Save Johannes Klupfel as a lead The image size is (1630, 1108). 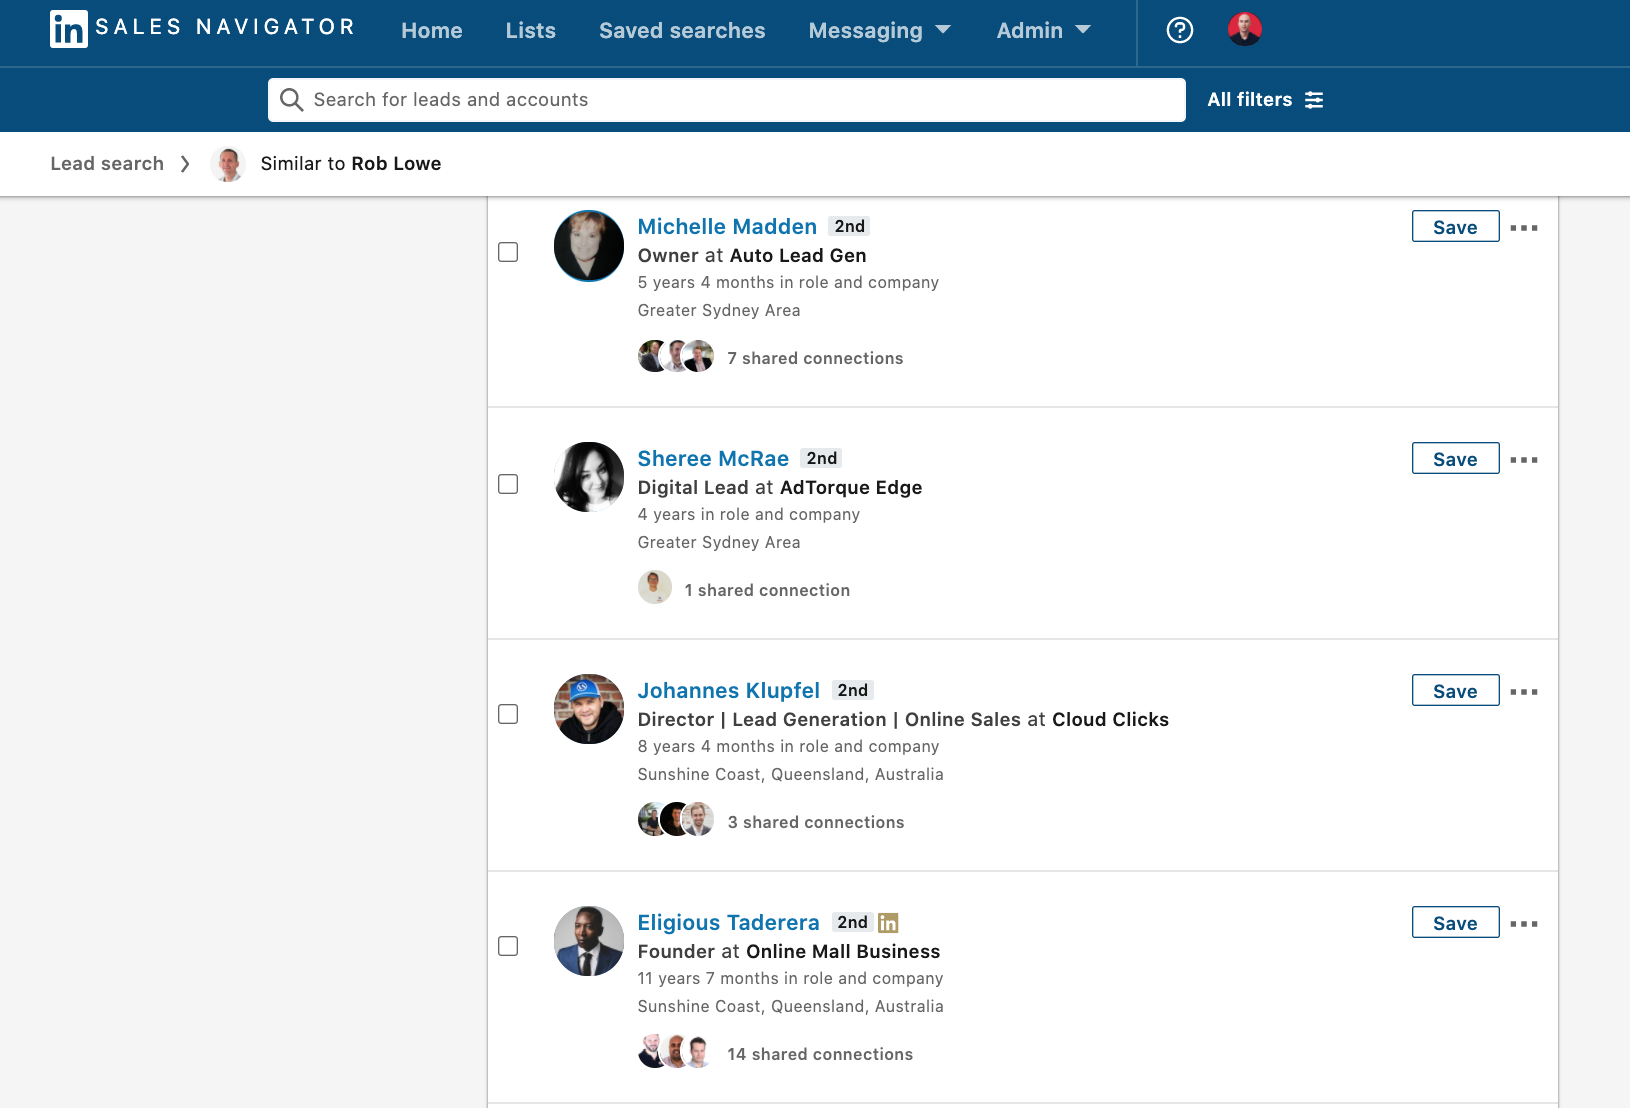click(1455, 691)
